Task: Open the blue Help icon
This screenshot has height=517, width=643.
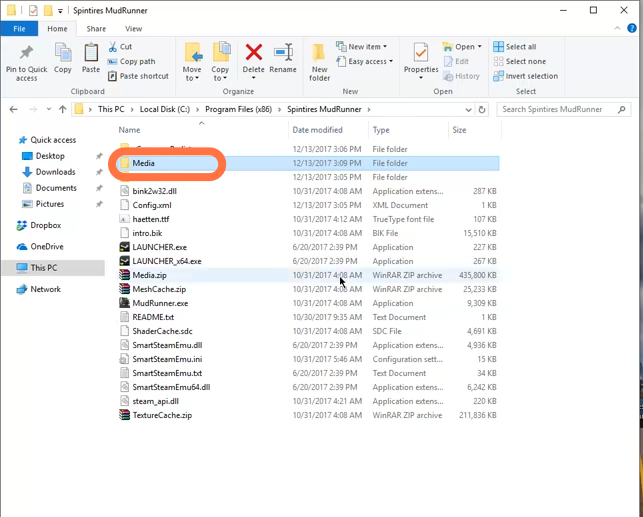Action: [632, 28]
